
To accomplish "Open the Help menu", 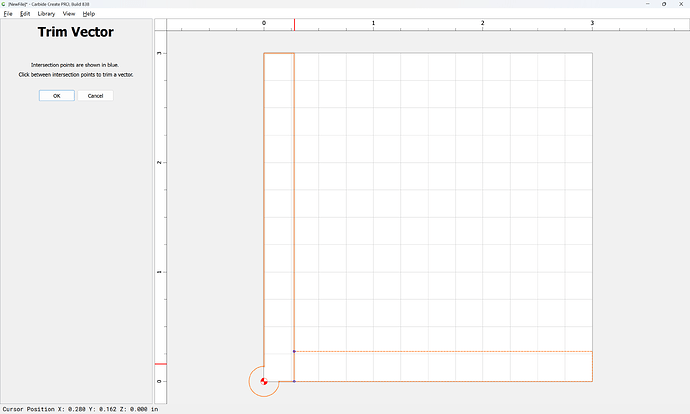I will click(89, 14).
